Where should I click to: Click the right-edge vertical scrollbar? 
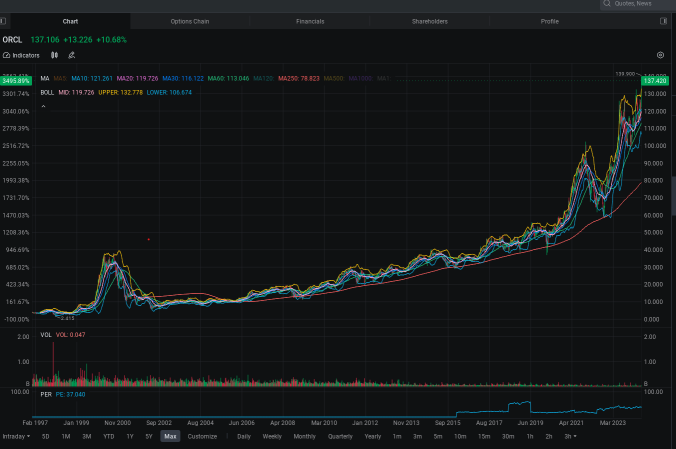(x=673, y=194)
